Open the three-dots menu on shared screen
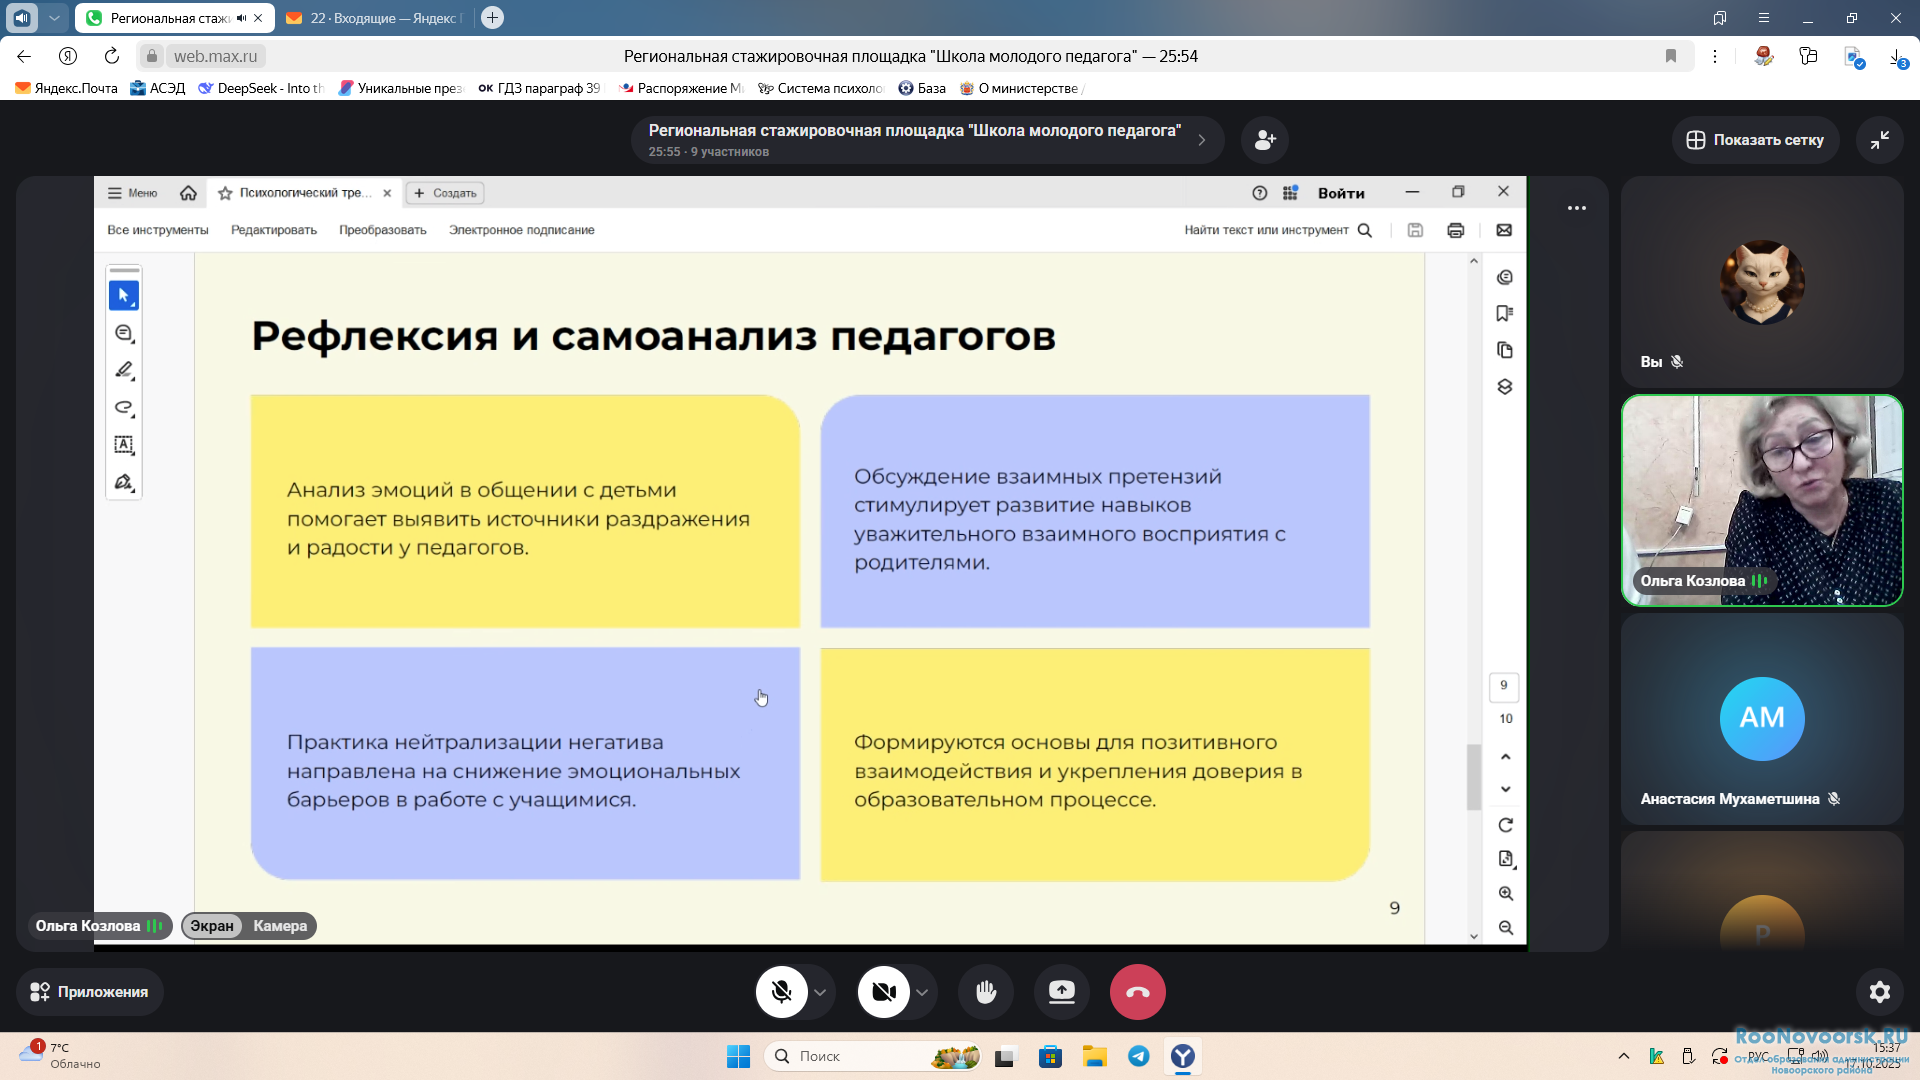 [x=1576, y=208]
